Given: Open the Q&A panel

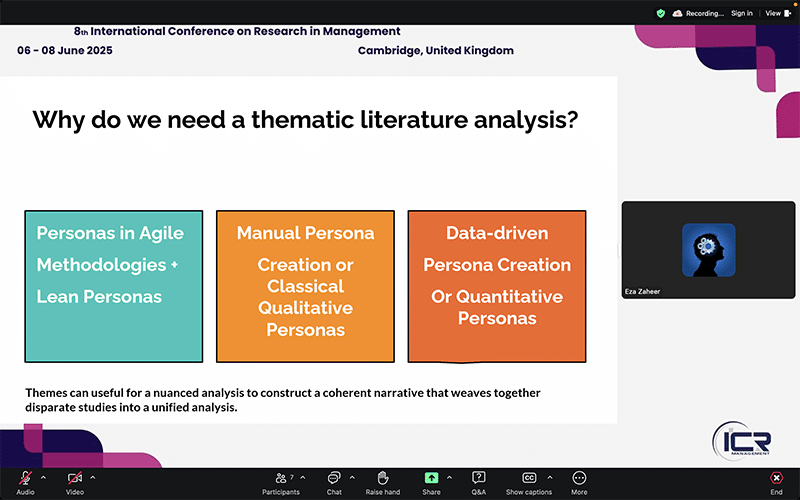Looking at the screenshot, I should click(479, 479).
